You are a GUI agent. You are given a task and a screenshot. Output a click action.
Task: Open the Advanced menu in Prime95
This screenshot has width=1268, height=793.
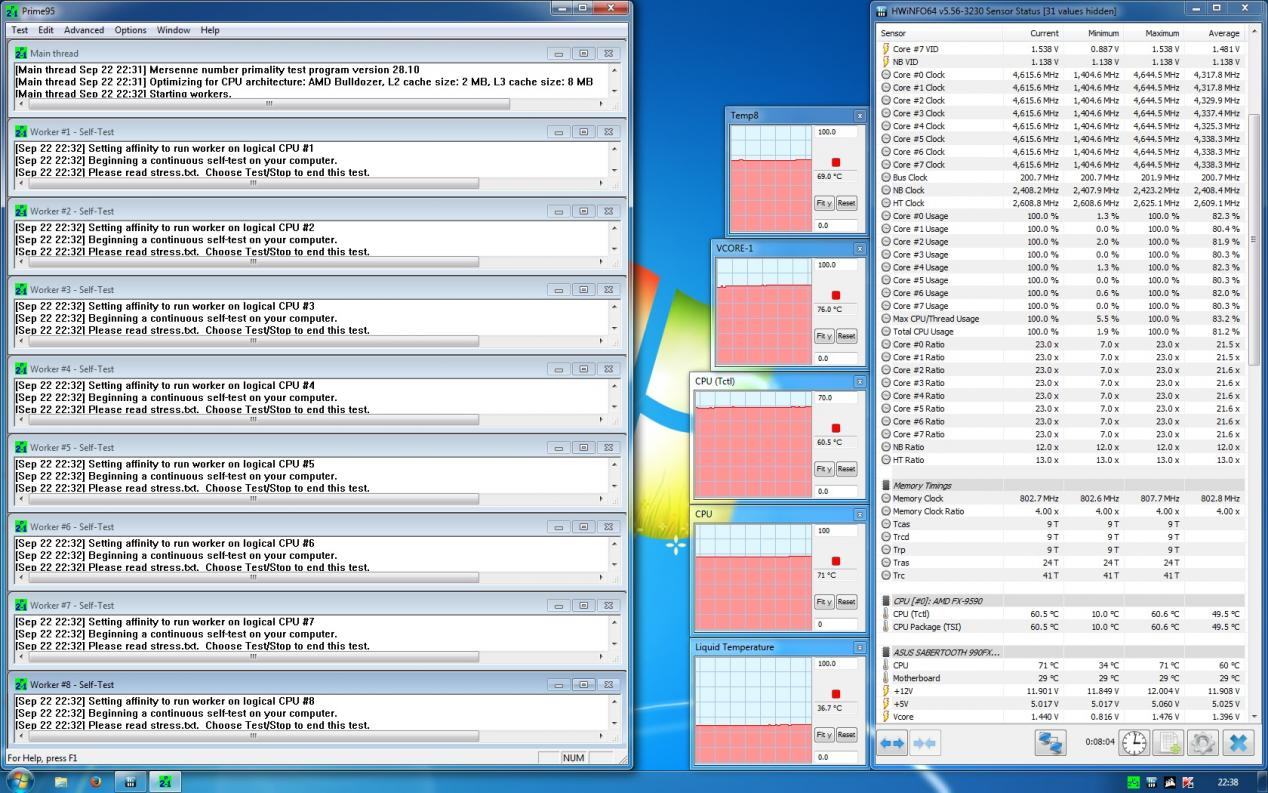[x=85, y=30]
